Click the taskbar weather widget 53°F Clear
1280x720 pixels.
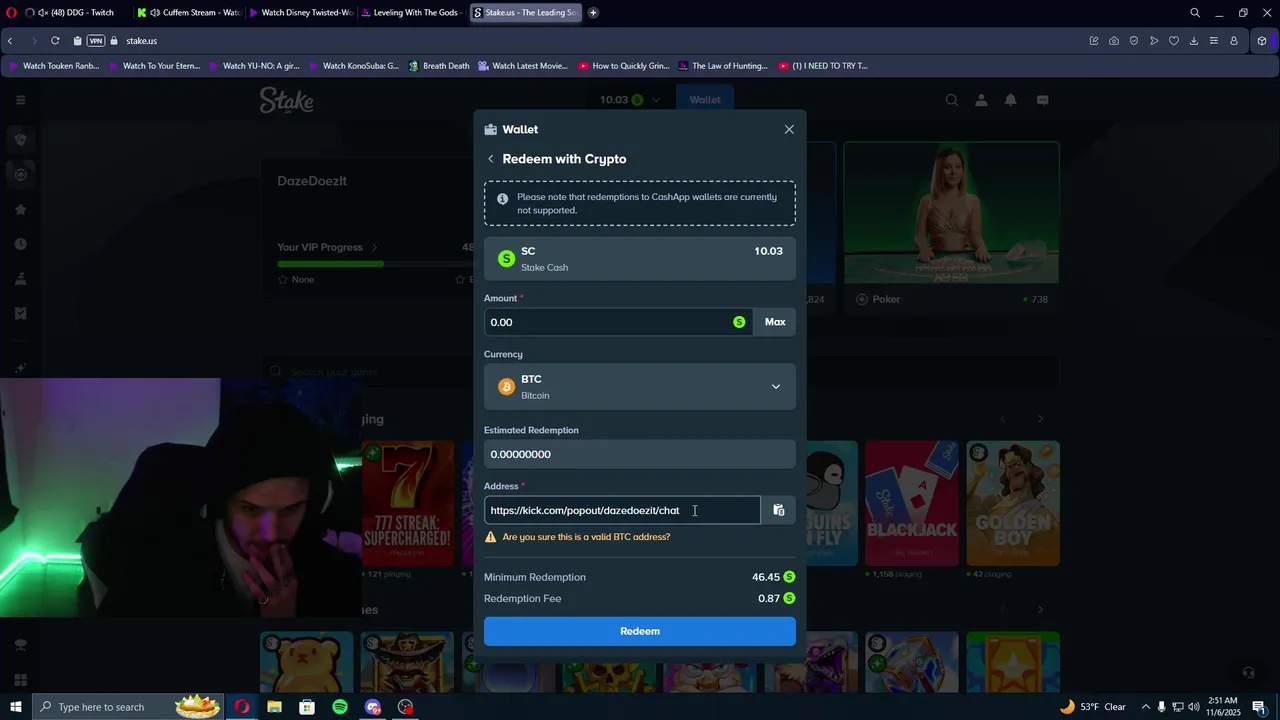click(1093, 707)
